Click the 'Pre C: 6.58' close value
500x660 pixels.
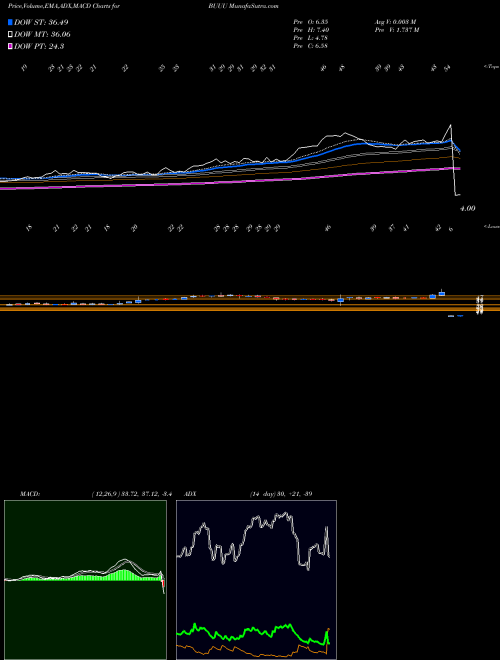click(311, 46)
